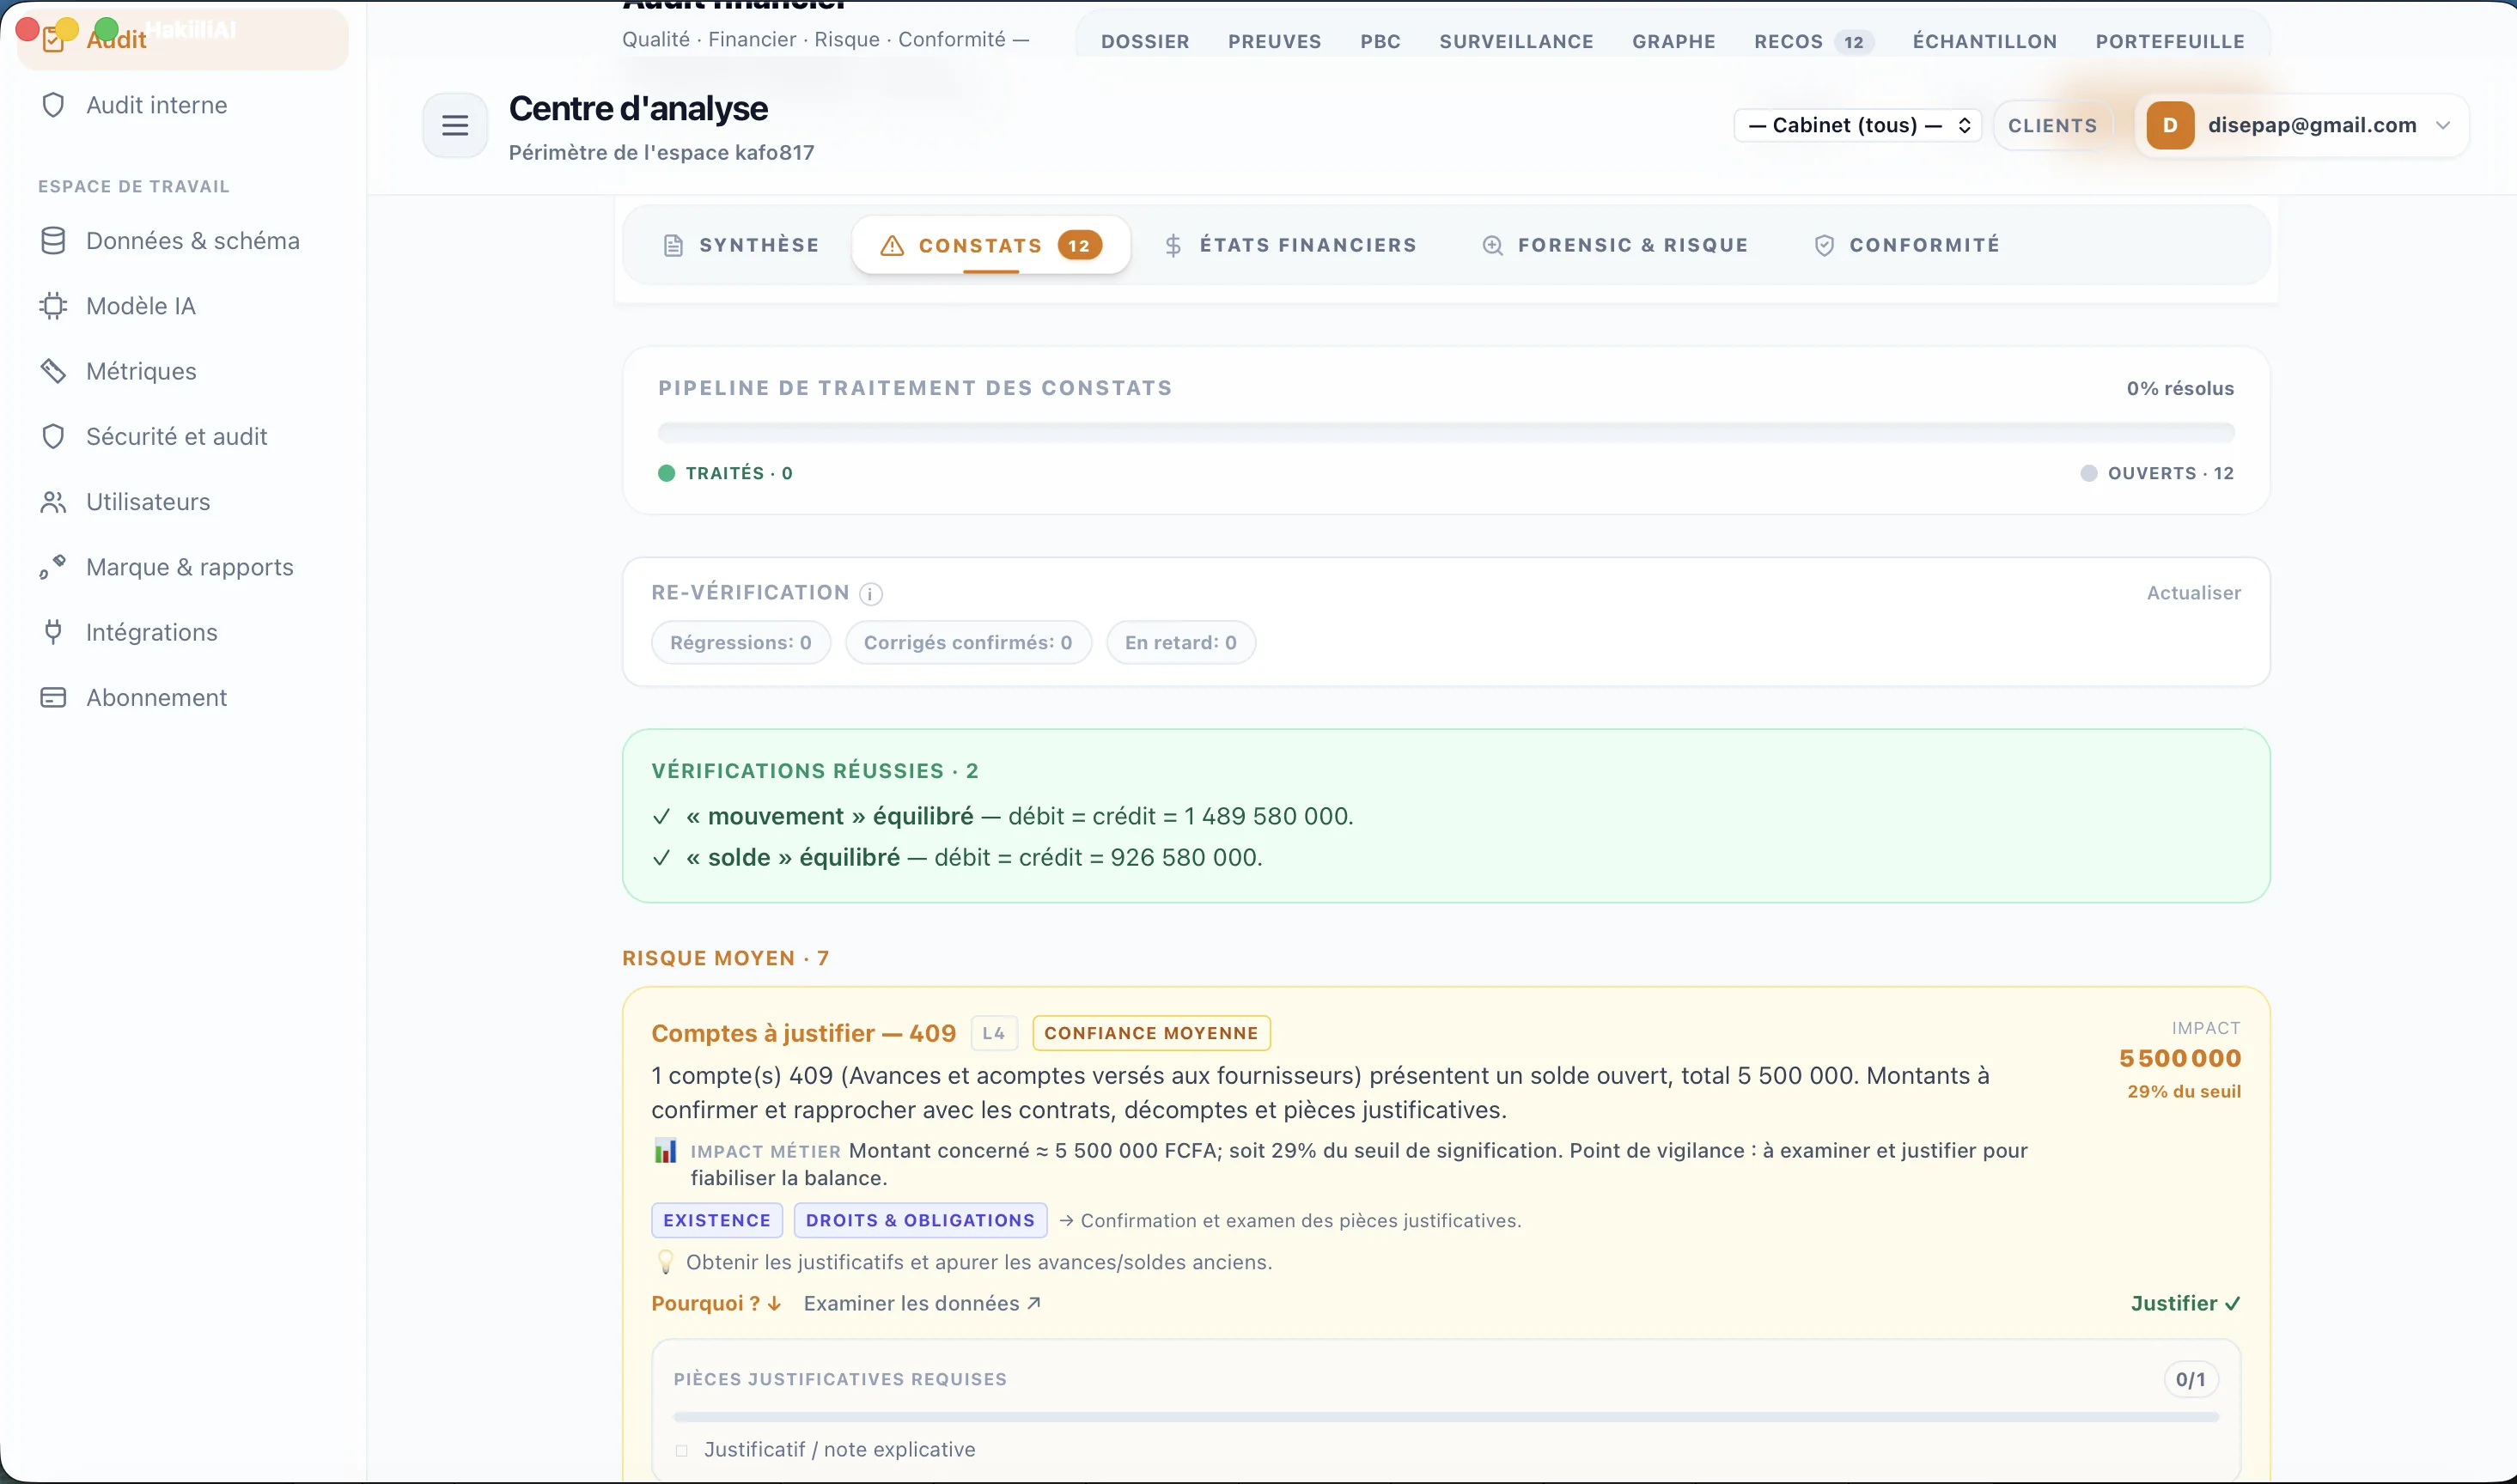The height and width of the screenshot is (1484, 2517).
Task: Click the magnifier icon on Forensic & Risque tab
Action: (x=1492, y=245)
